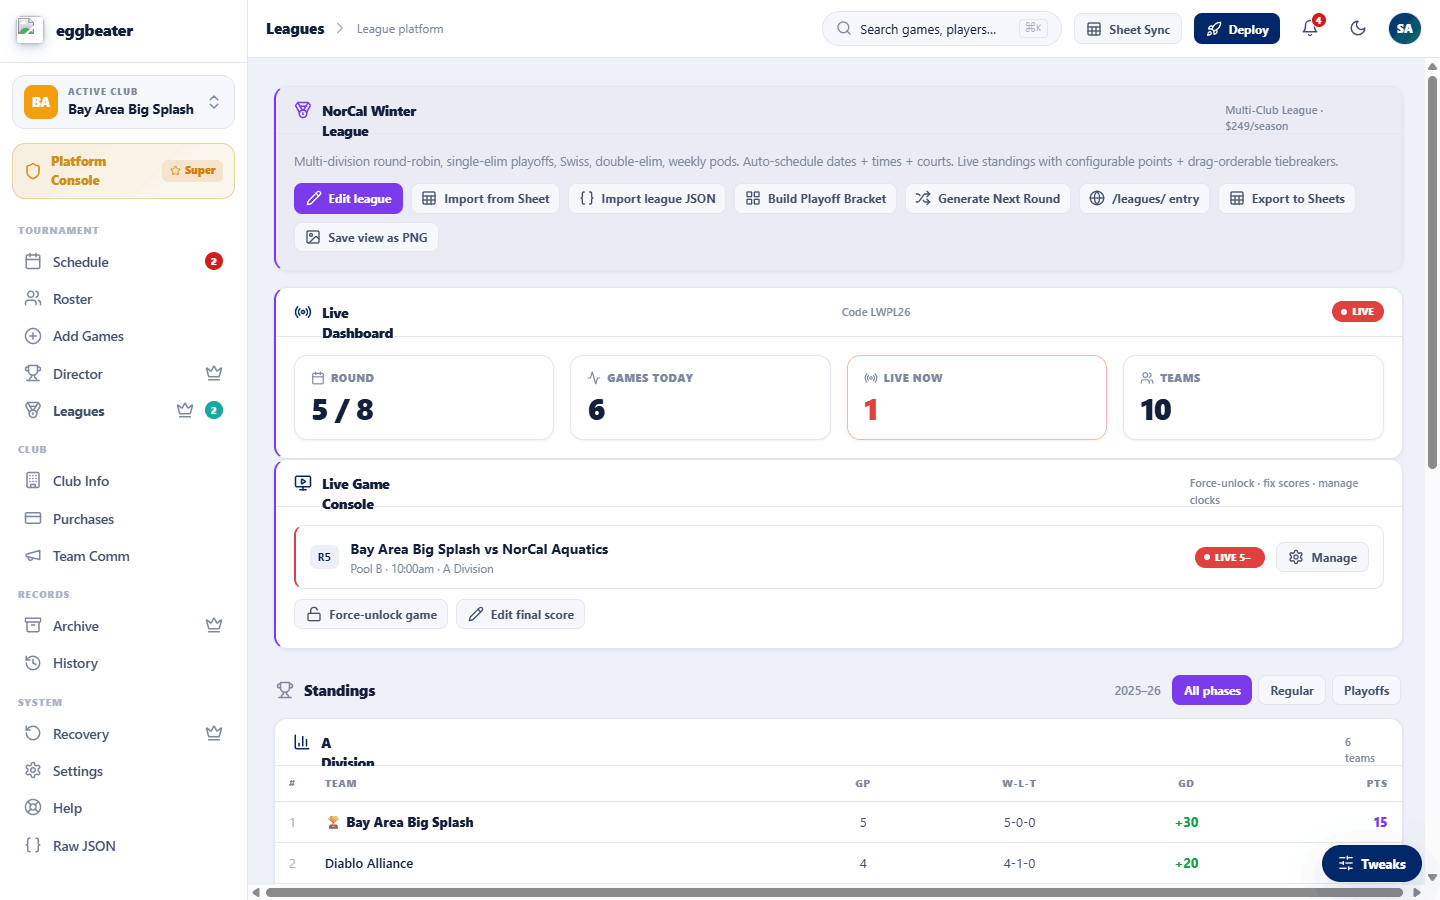The width and height of the screenshot is (1440, 900).
Task: Click Save view as PNG button
Action: pyautogui.click(x=366, y=238)
